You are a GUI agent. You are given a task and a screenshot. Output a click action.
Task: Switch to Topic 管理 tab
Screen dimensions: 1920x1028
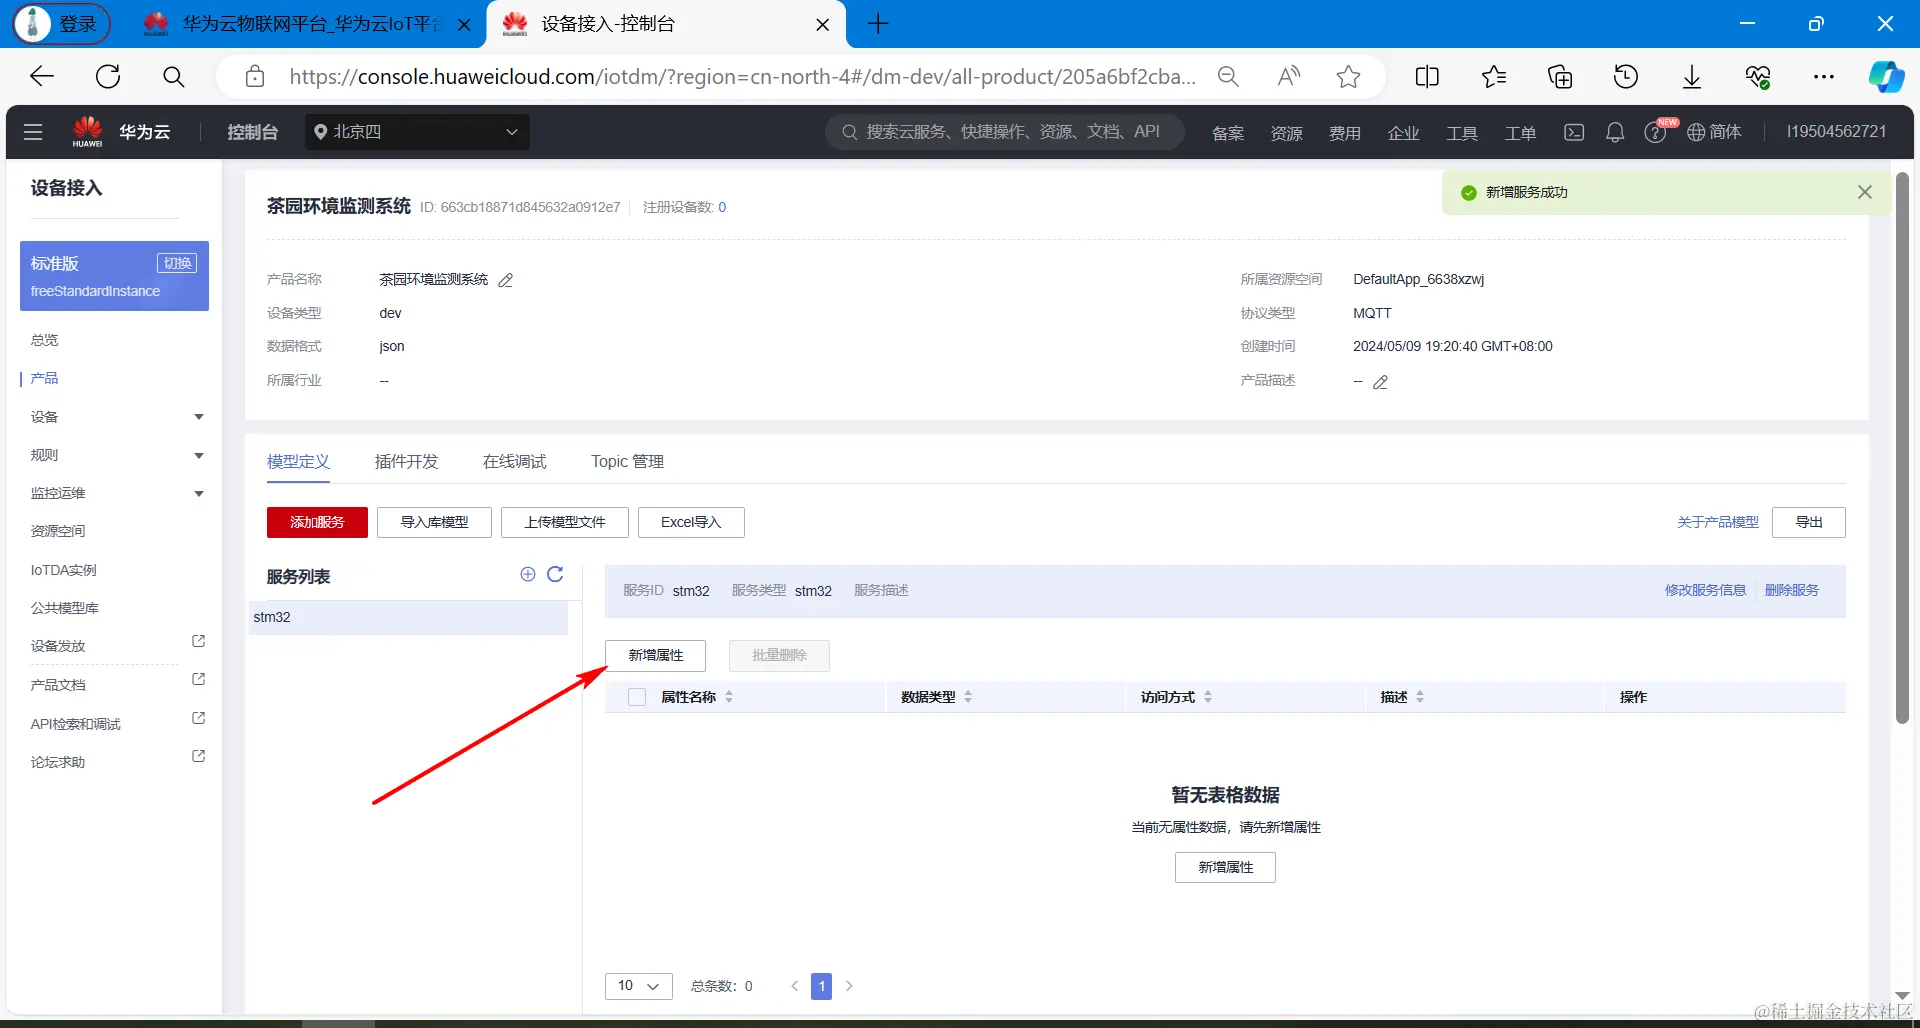coord(627,461)
